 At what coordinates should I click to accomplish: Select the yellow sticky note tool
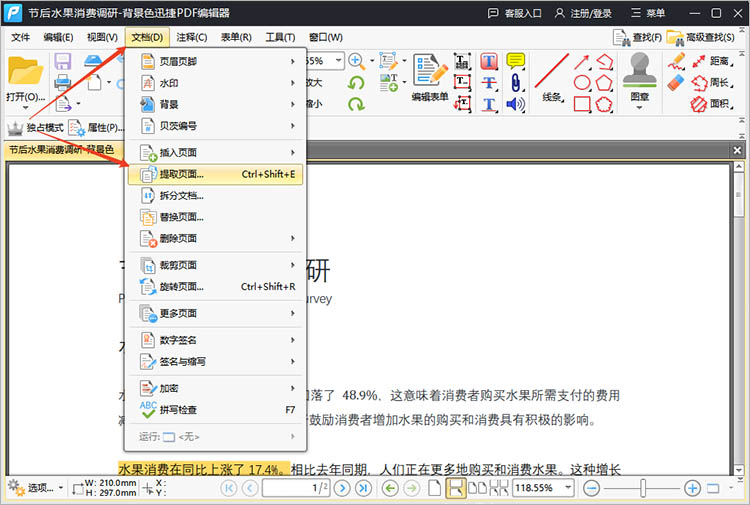point(516,61)
